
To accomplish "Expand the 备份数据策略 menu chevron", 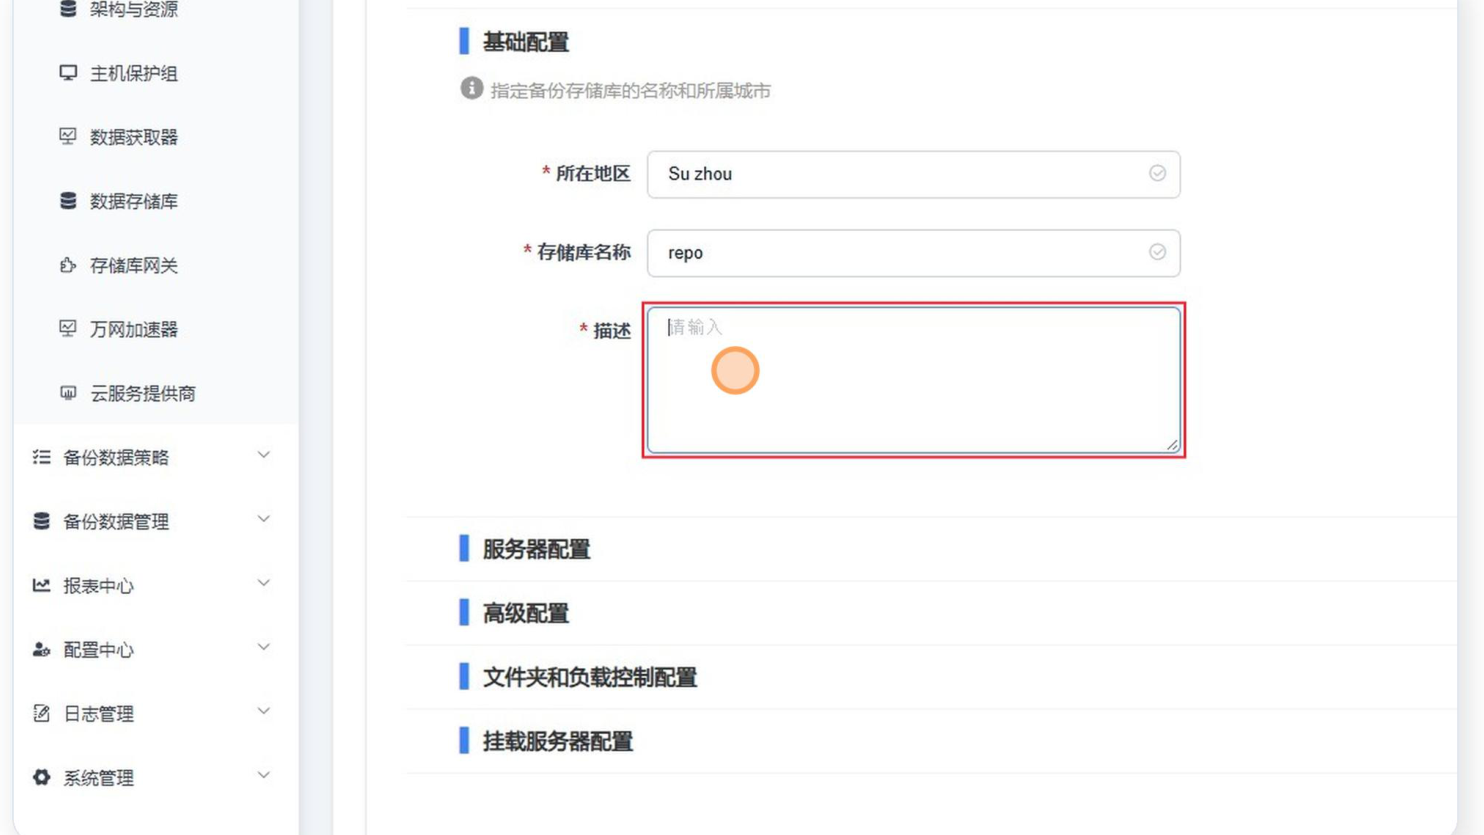I will (263, 456).
